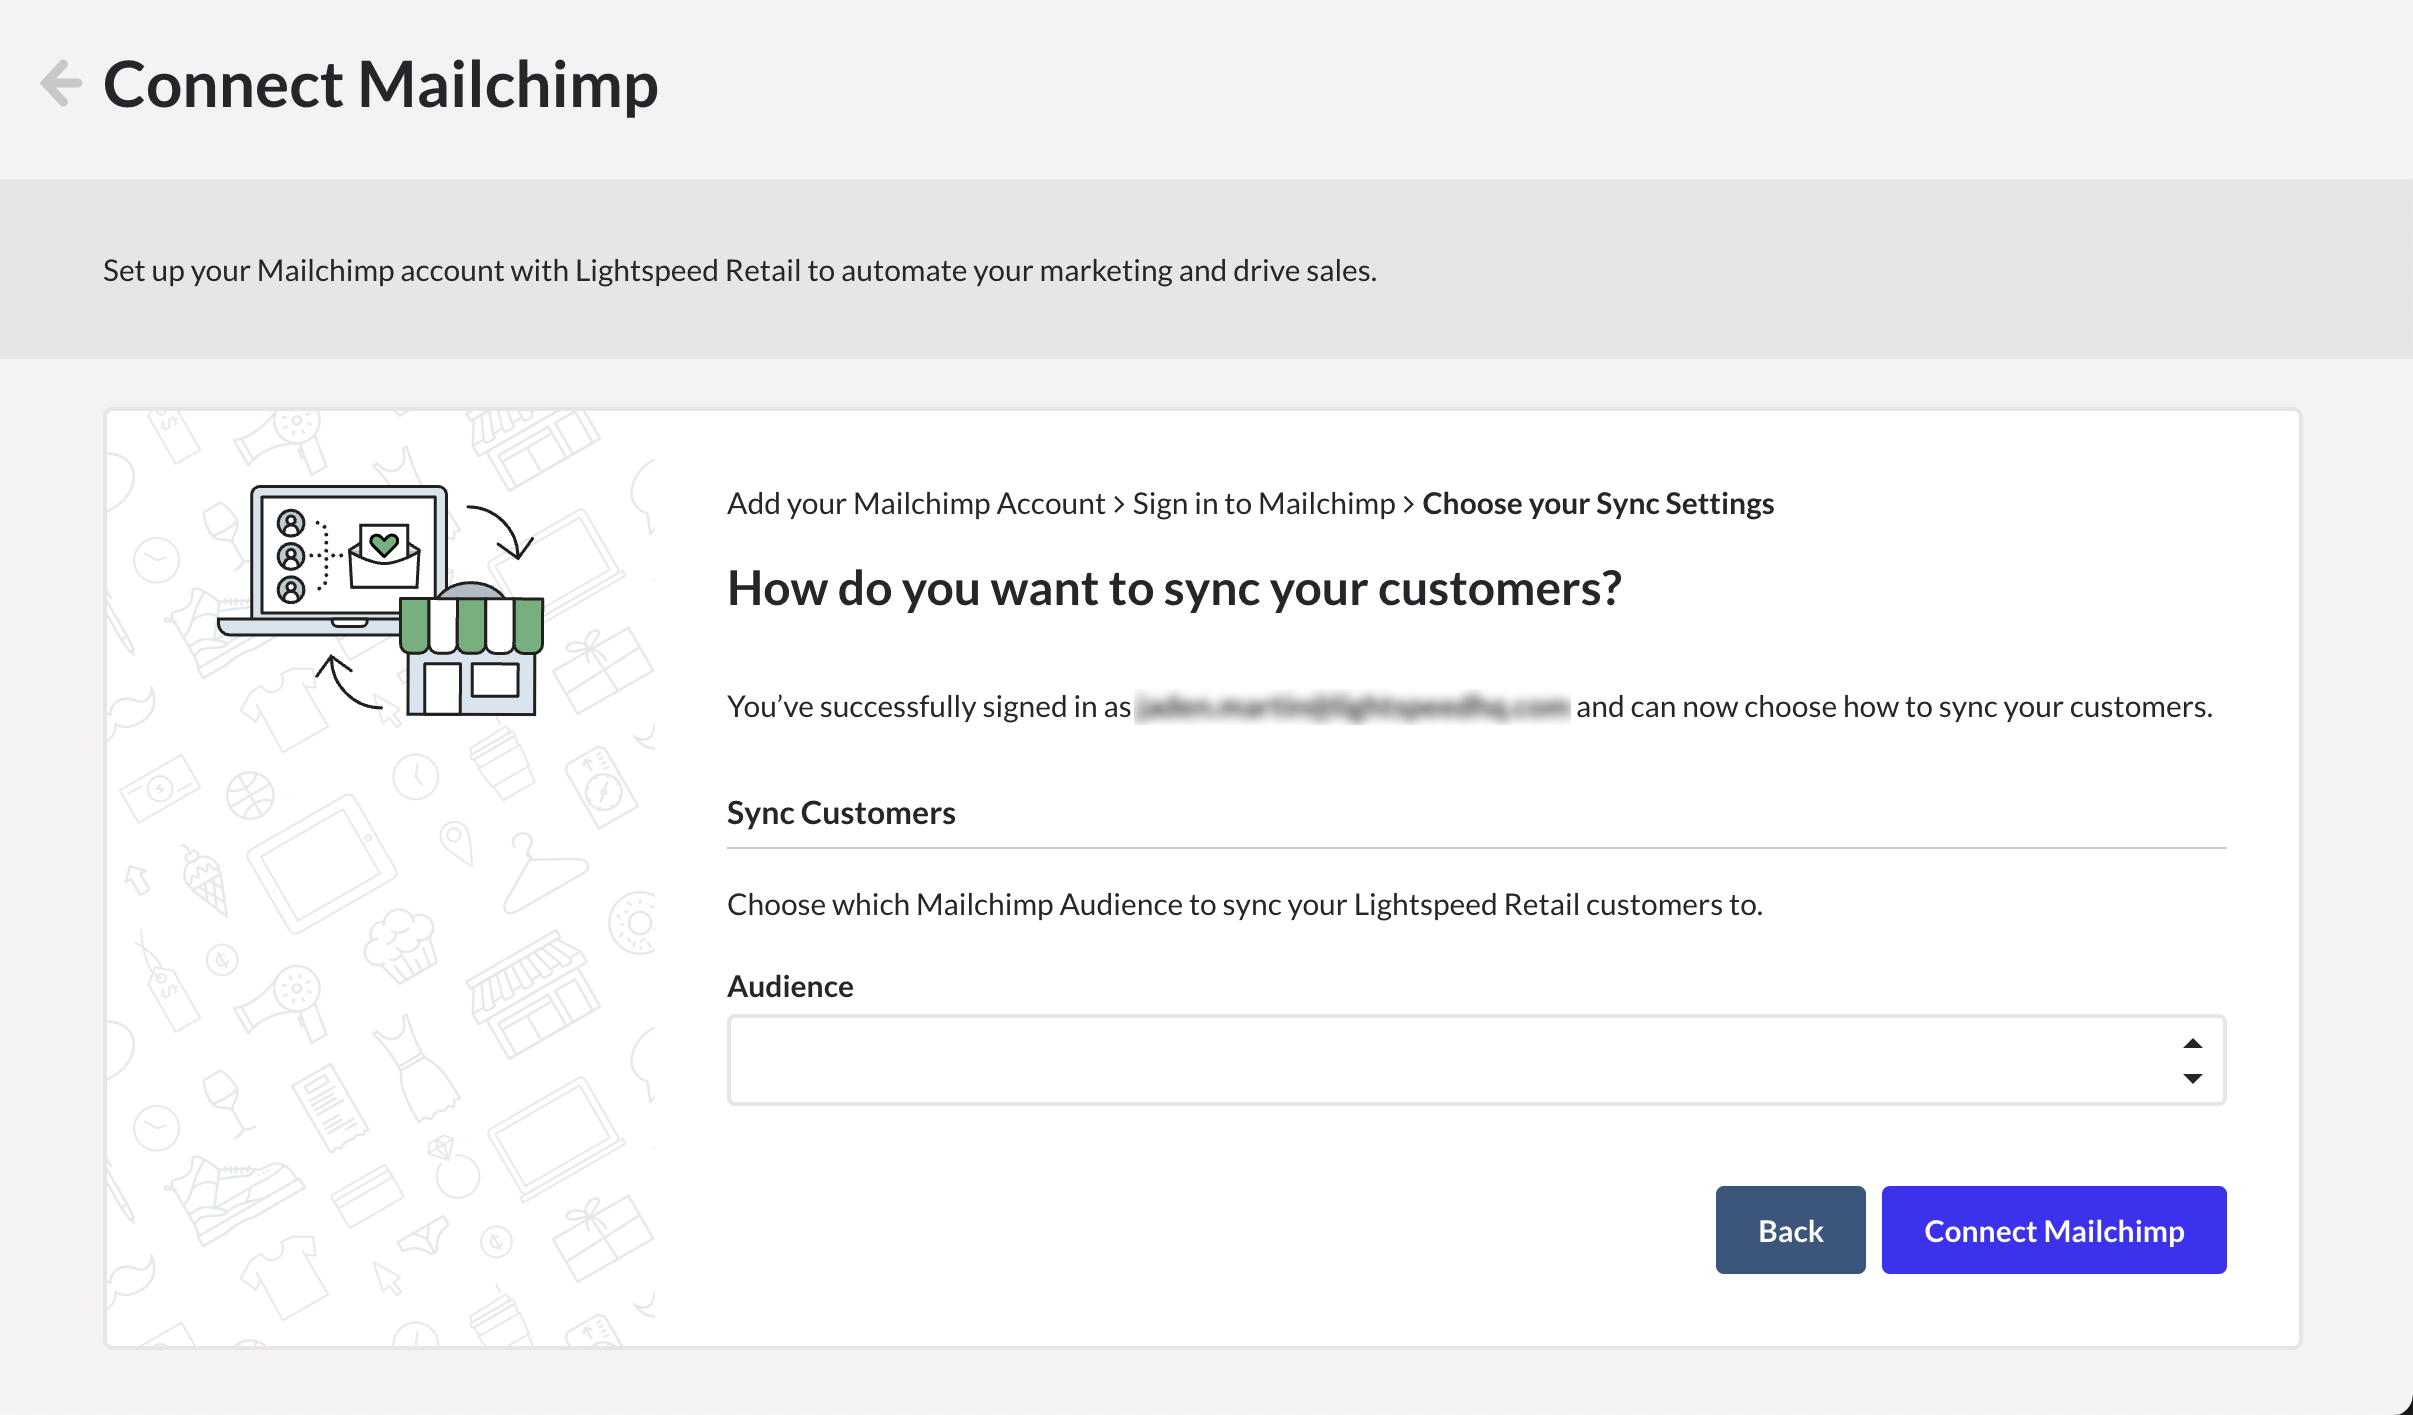Screen dimensions: 2413x1415
Task: Click the top customer avatar icon on laptop screen
Action: click(291, 523)
